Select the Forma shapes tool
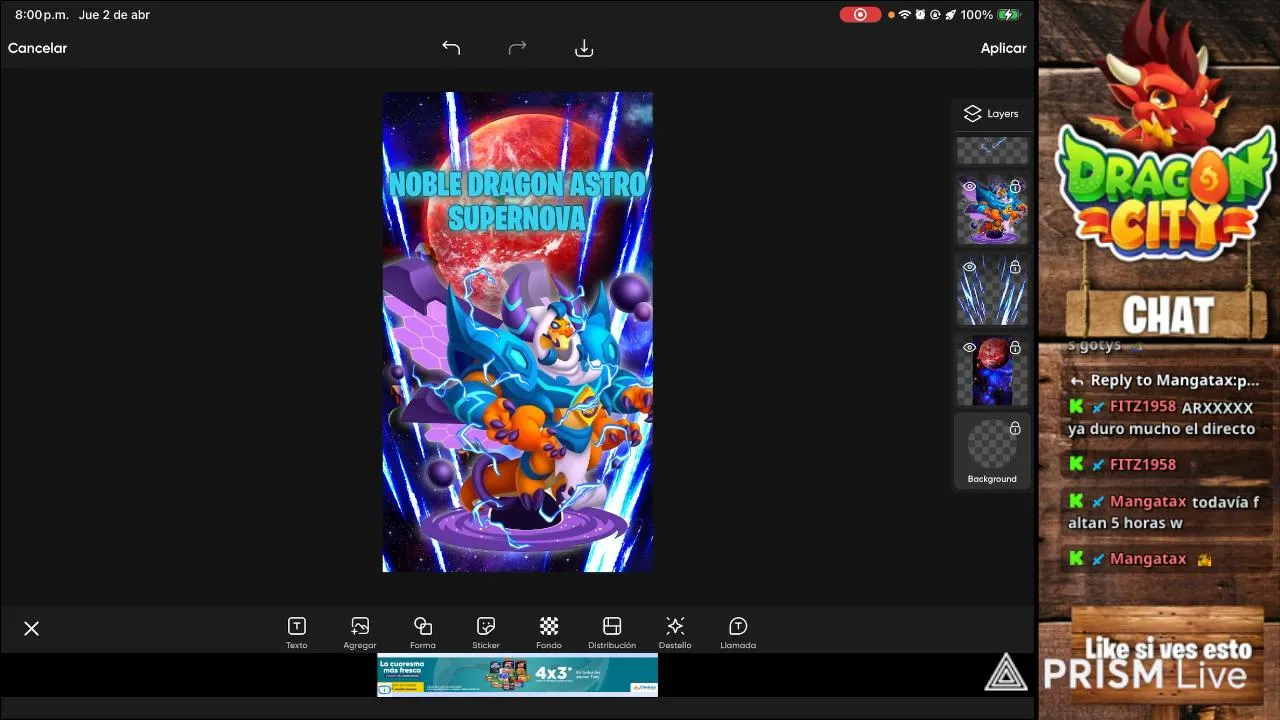 click(x=423, y=633)
